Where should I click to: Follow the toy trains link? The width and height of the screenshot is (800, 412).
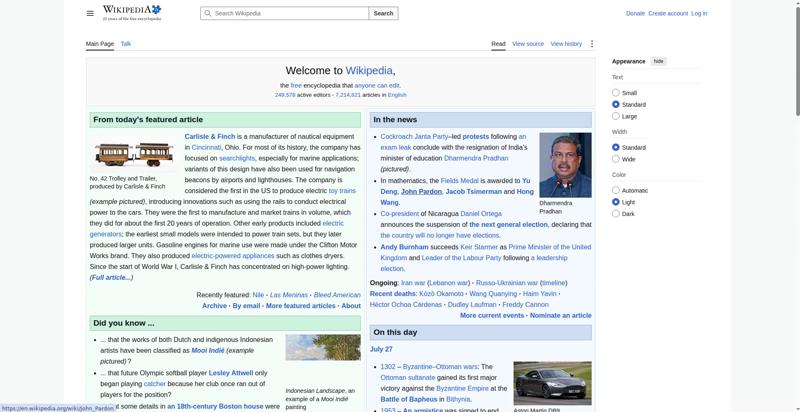342,191
